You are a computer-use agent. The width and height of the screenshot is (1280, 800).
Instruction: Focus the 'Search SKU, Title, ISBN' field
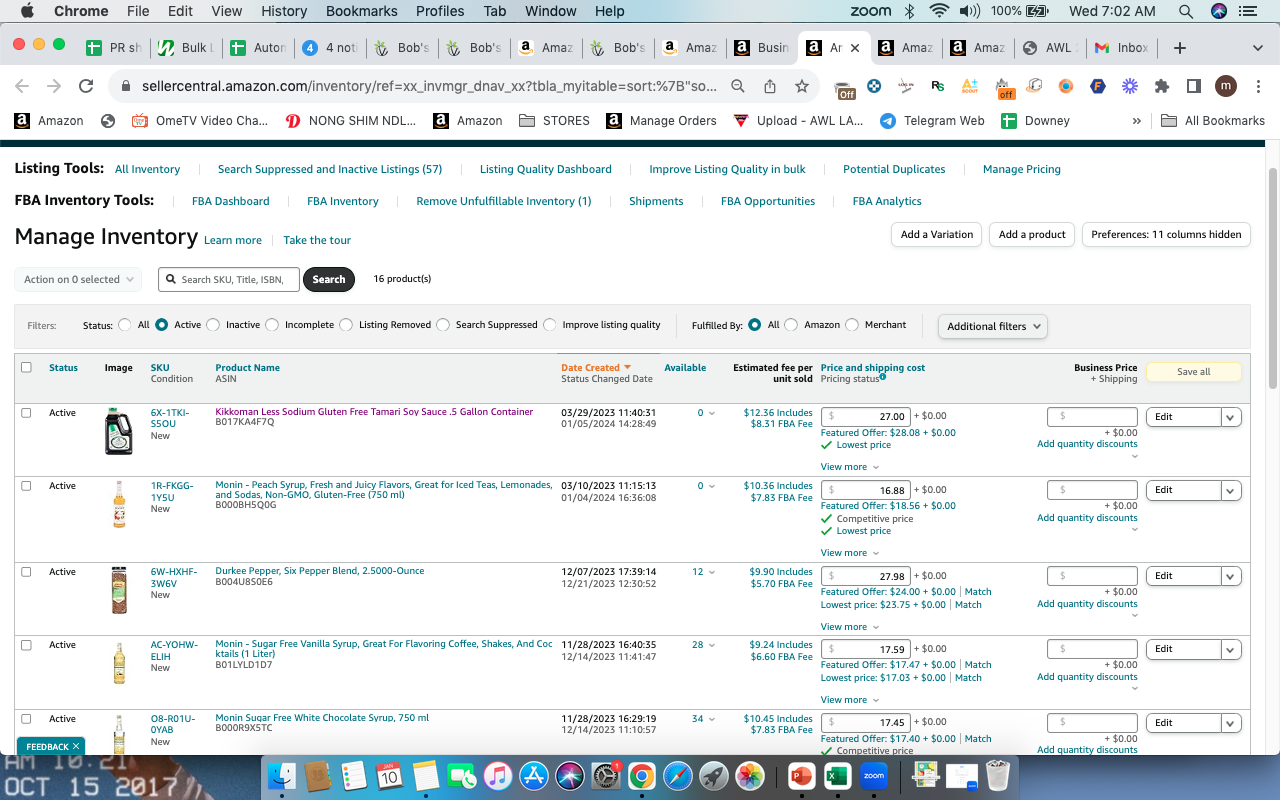pos(229,280)
